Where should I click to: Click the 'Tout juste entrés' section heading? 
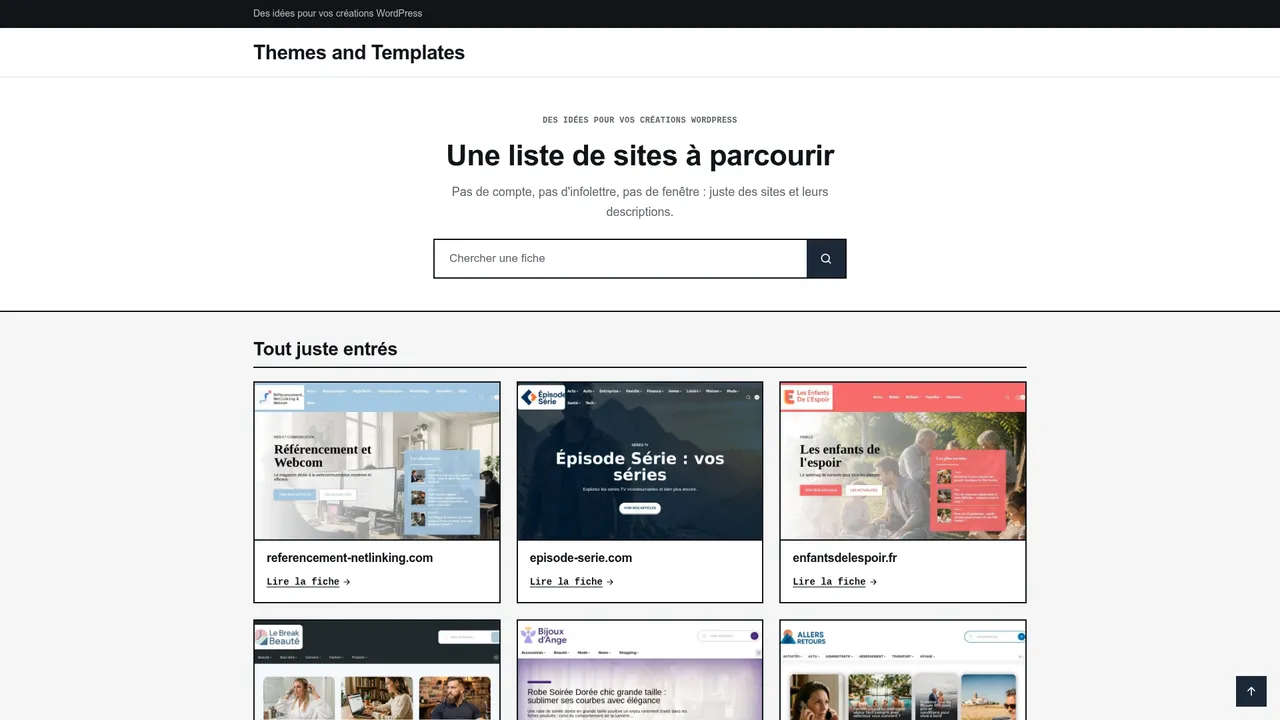pyautogui.click(x=325, y=349)
